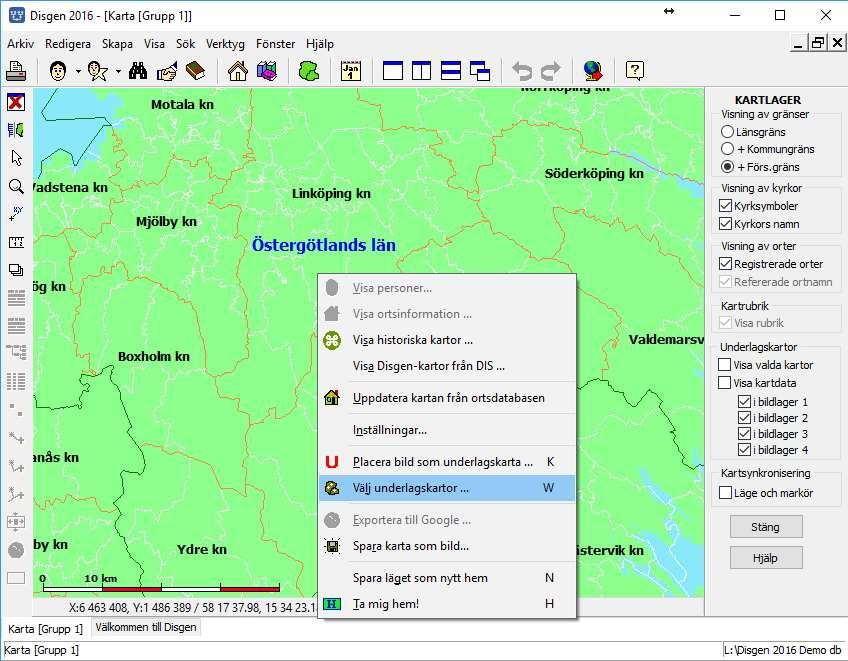
Task: Click the red X icon in left toolbar
Action: point(16,102)
